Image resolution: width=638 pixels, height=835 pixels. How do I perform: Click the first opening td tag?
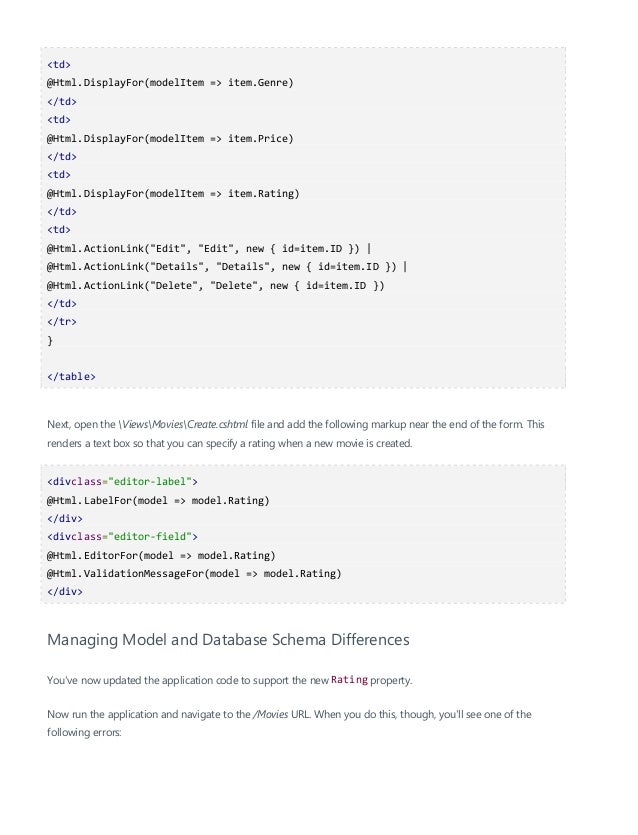[x=59, y=64]
